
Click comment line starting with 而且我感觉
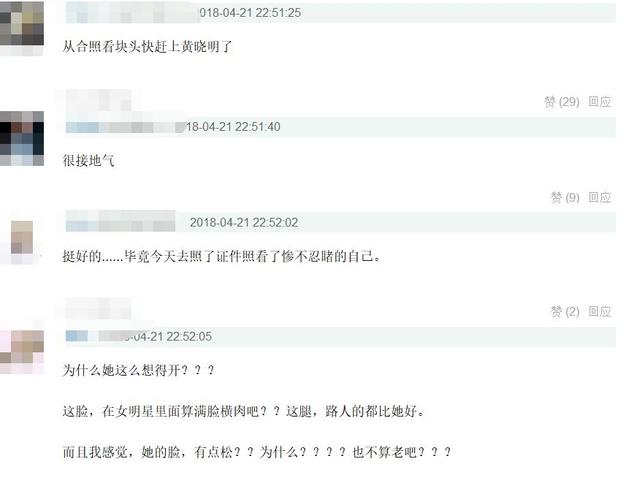click(257, 452)
